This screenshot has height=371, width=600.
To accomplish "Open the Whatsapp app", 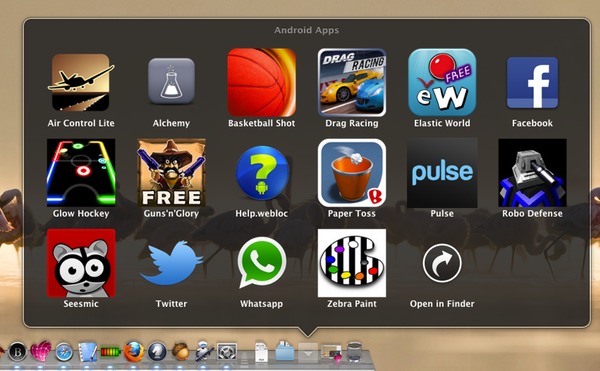I will click(262, 263).
